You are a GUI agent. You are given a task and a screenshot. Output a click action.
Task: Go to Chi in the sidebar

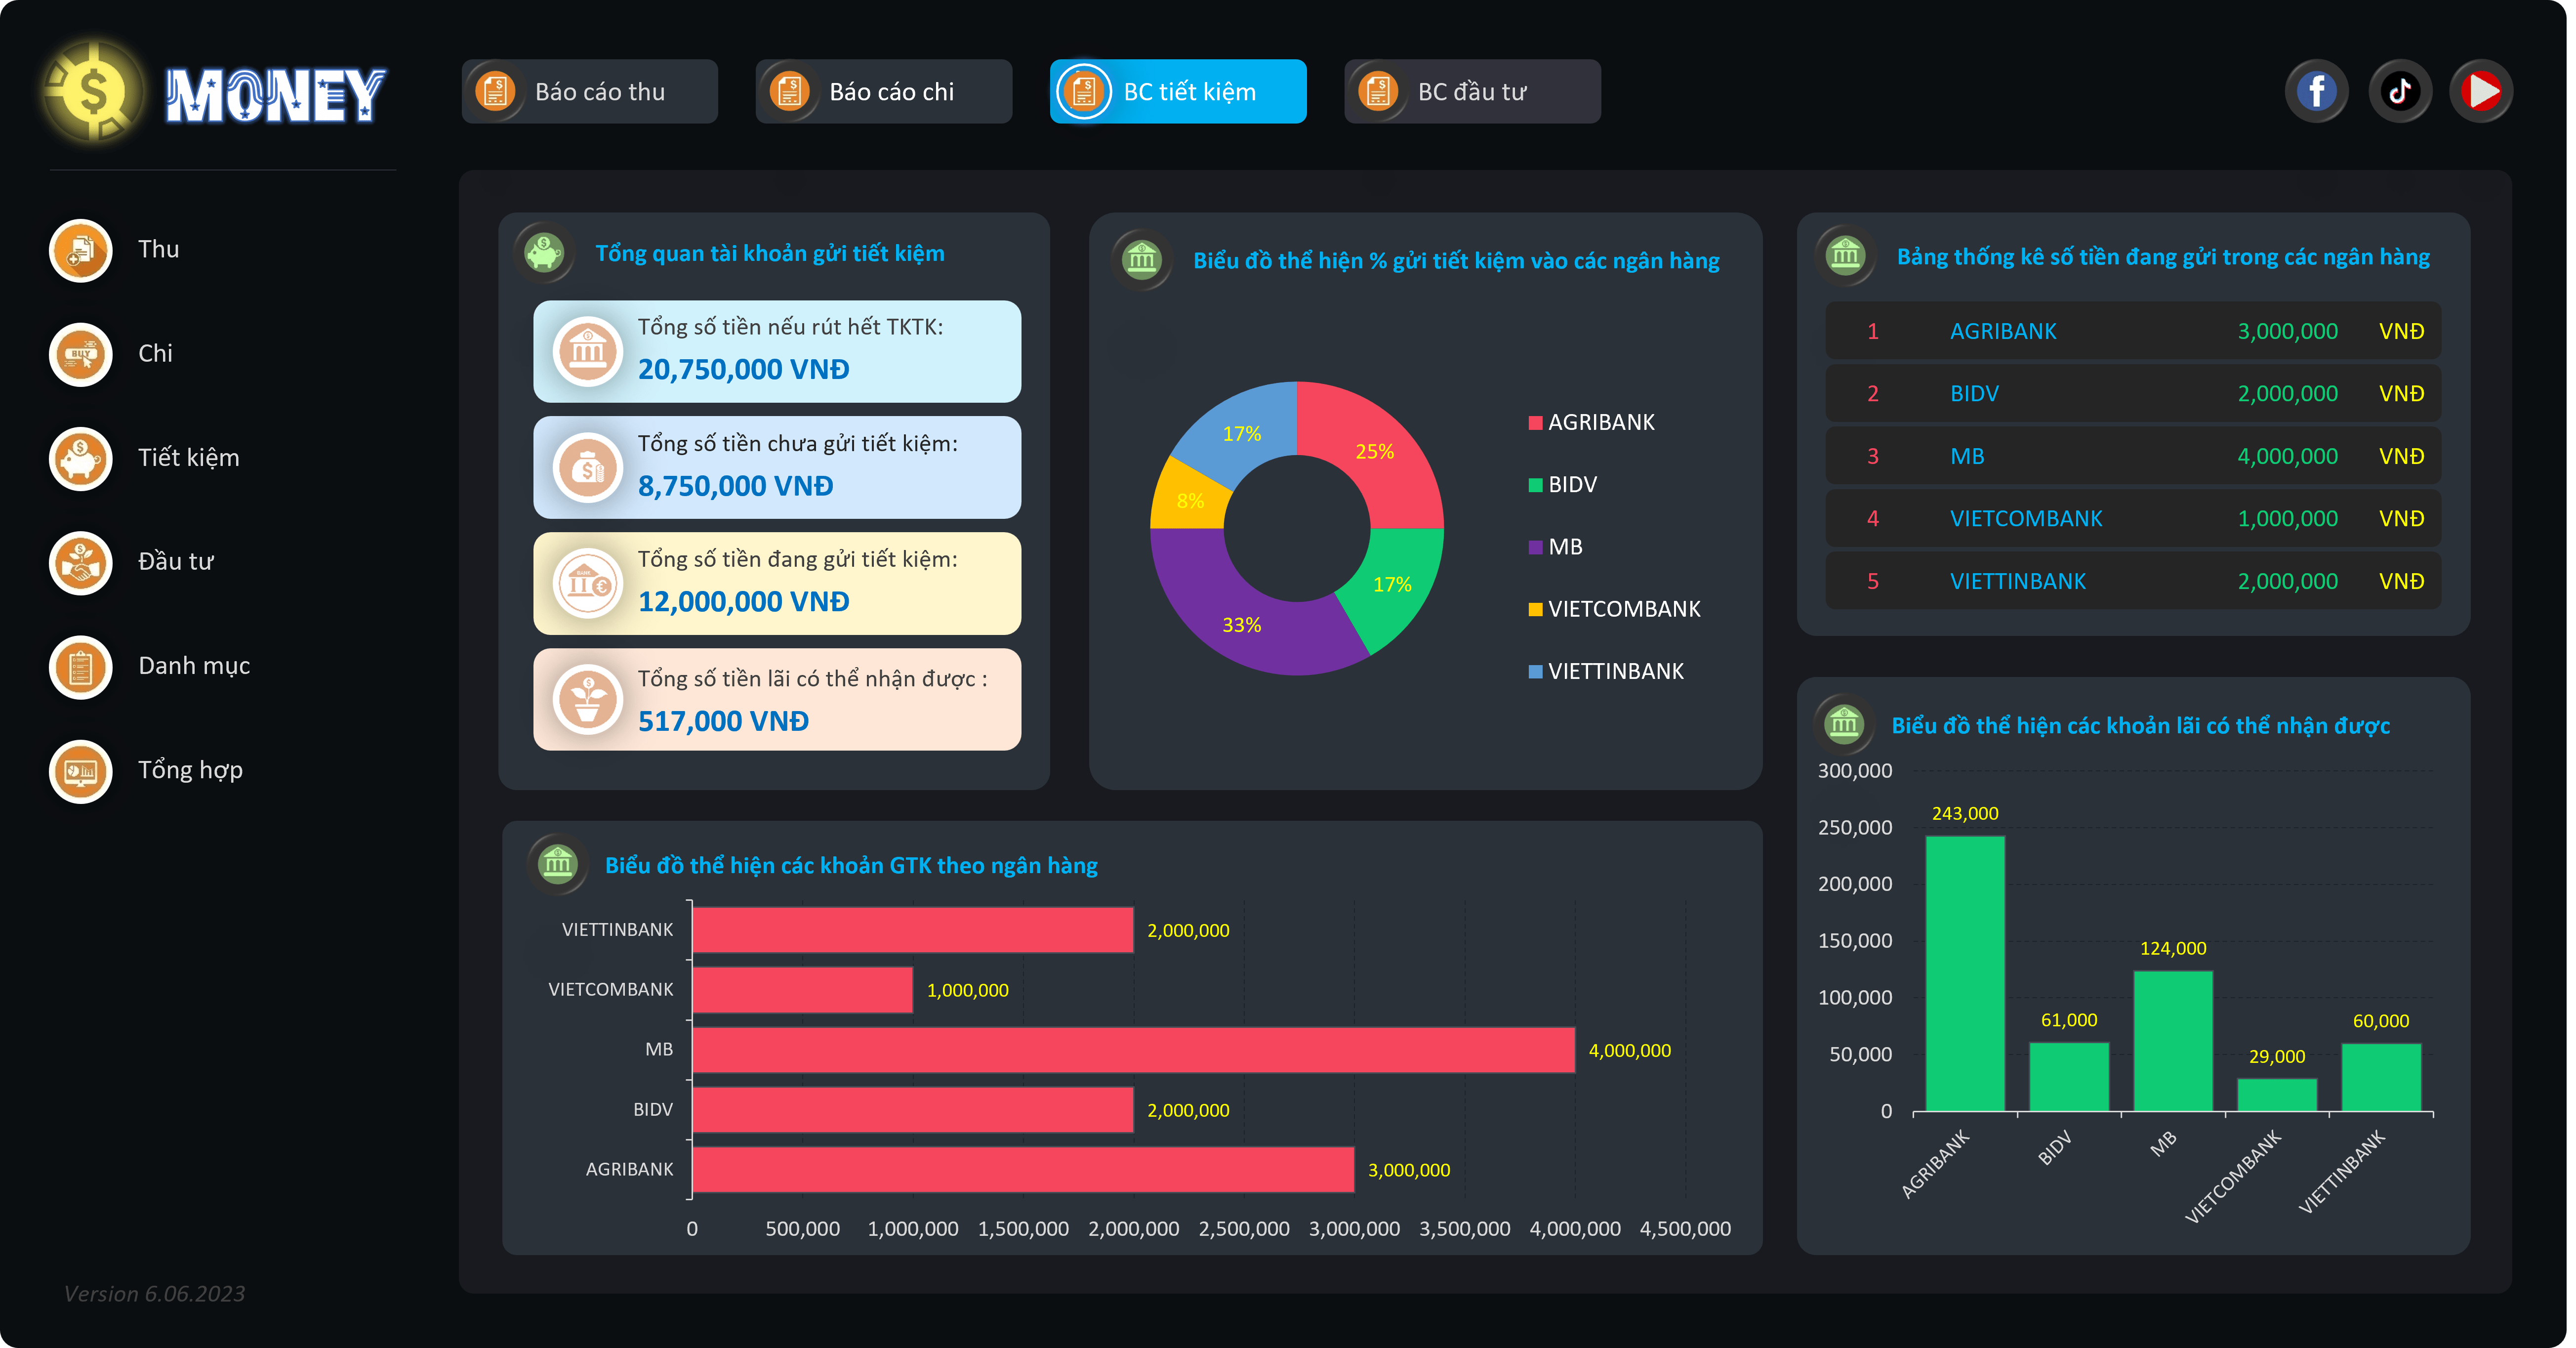155,353
